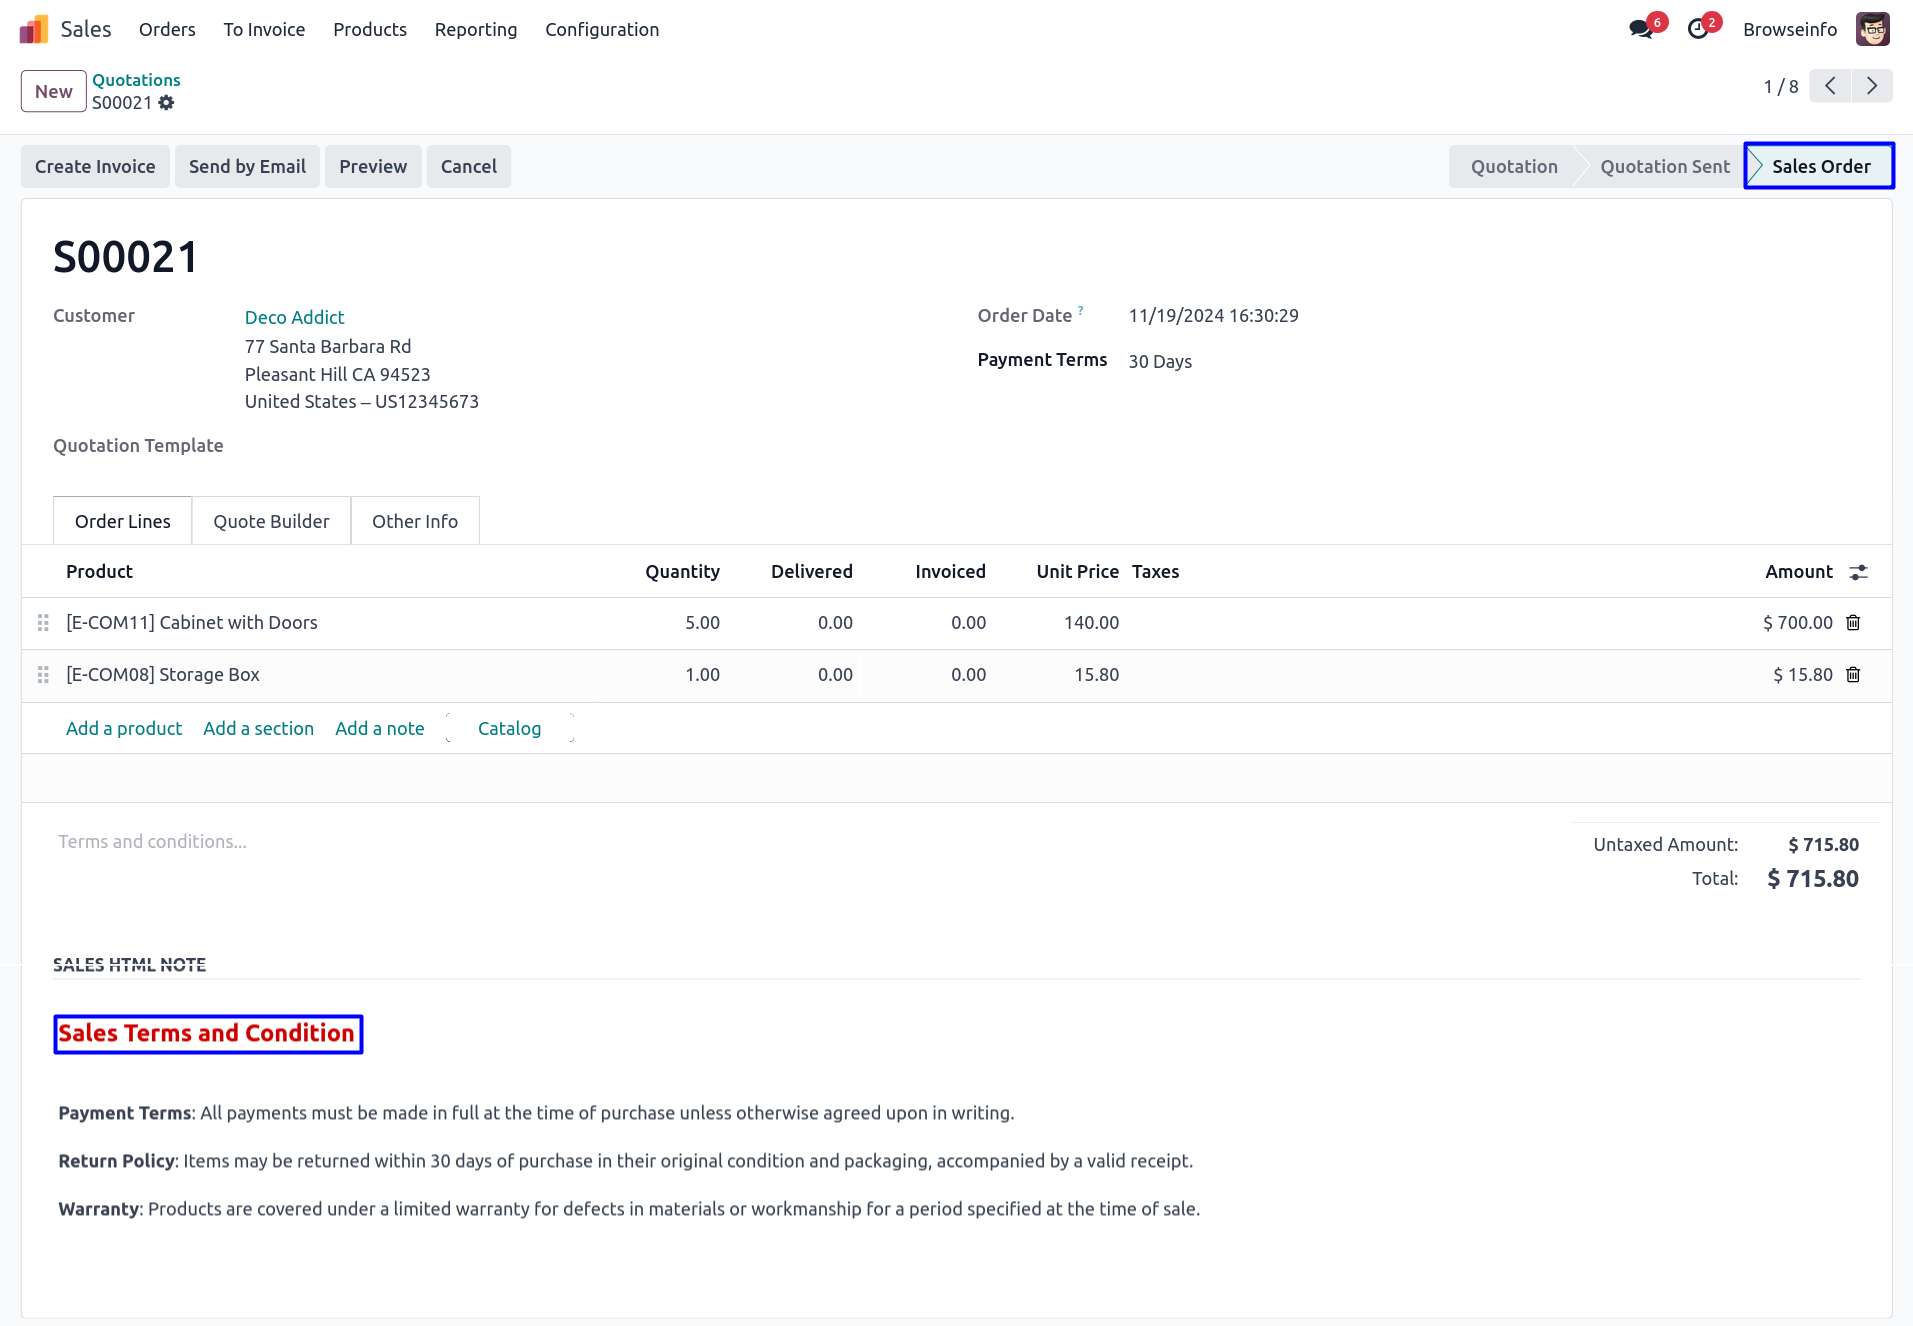Delete the Cabinet with Doors order line

[1853, 623]
